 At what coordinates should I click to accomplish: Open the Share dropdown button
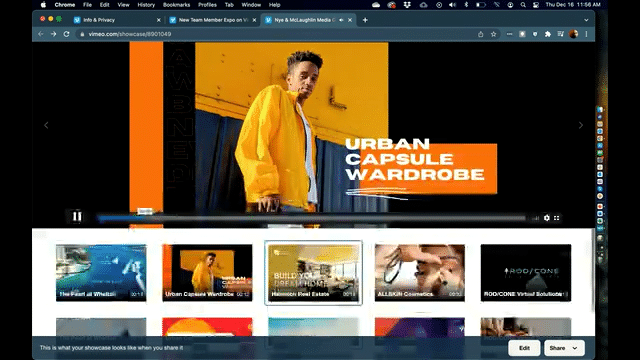click(564, 348)
